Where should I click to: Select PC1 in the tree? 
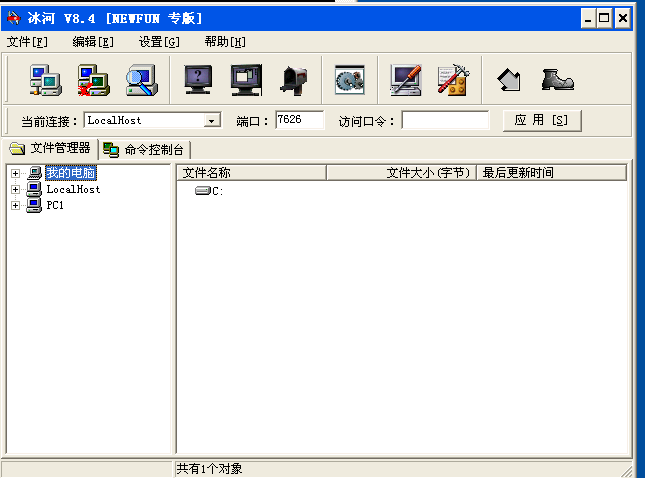tap(55, 205)
